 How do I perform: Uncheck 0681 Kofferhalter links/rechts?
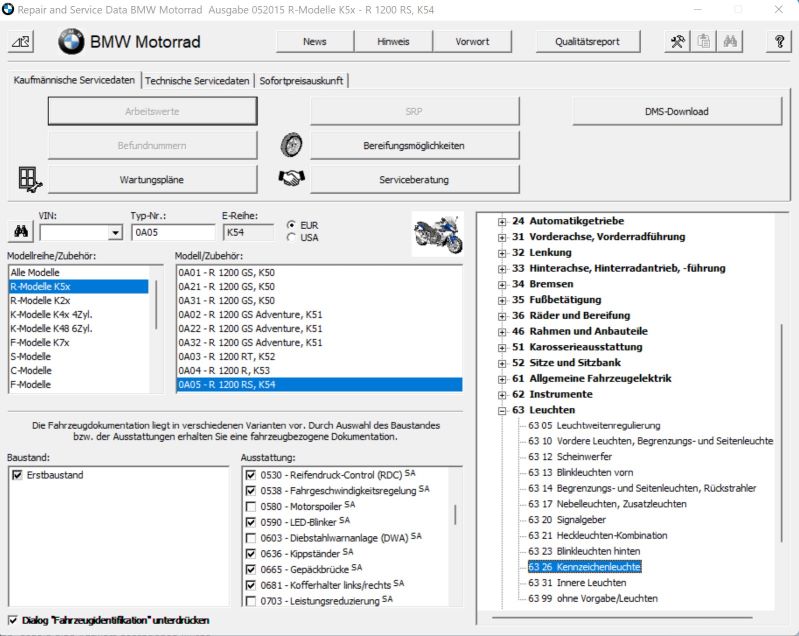pyautogui.click(x=251, y=586)
